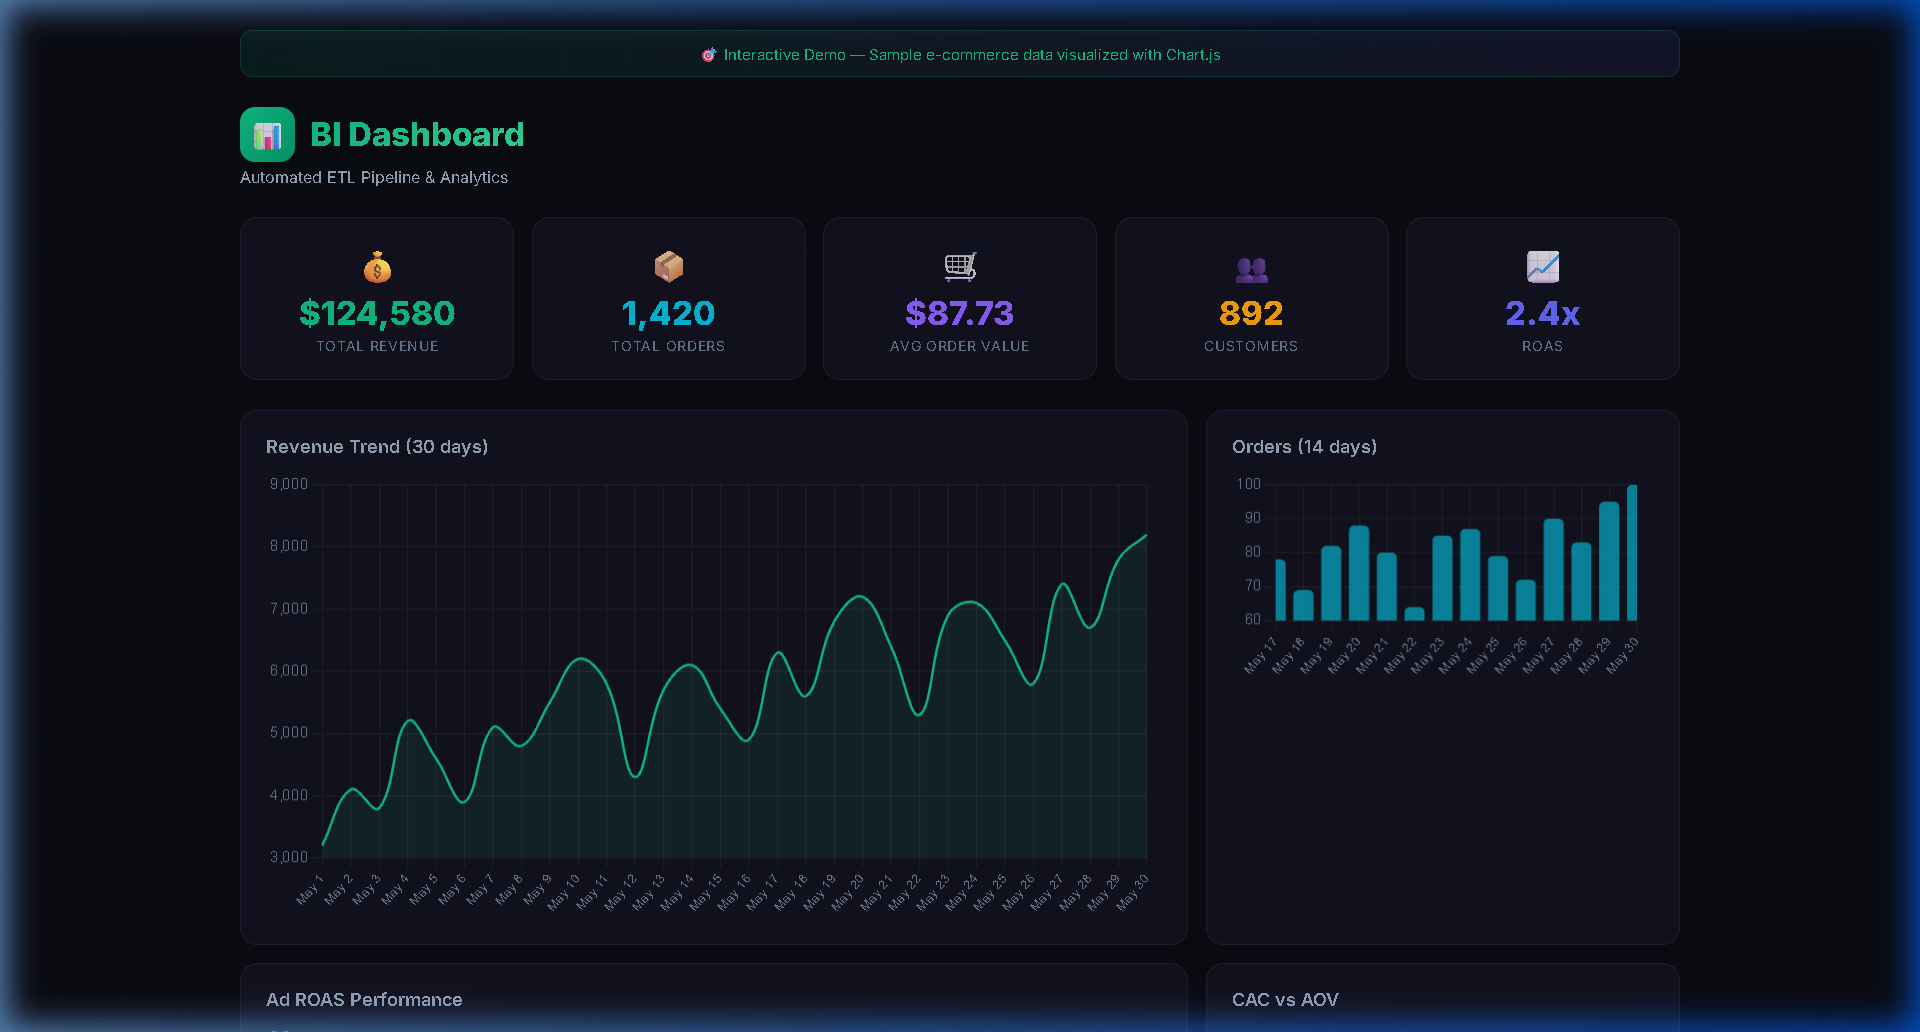Click the trend chart icon above ROAS

click(x=1542, y=267)
